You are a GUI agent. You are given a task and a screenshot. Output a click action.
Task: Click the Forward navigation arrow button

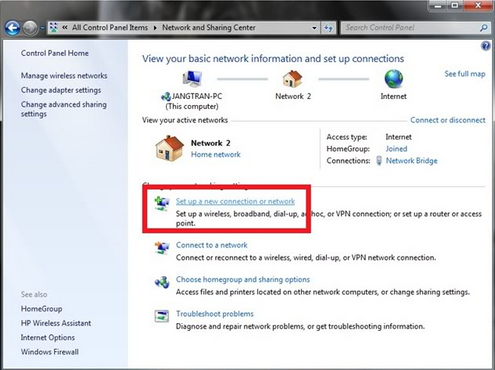30,28
